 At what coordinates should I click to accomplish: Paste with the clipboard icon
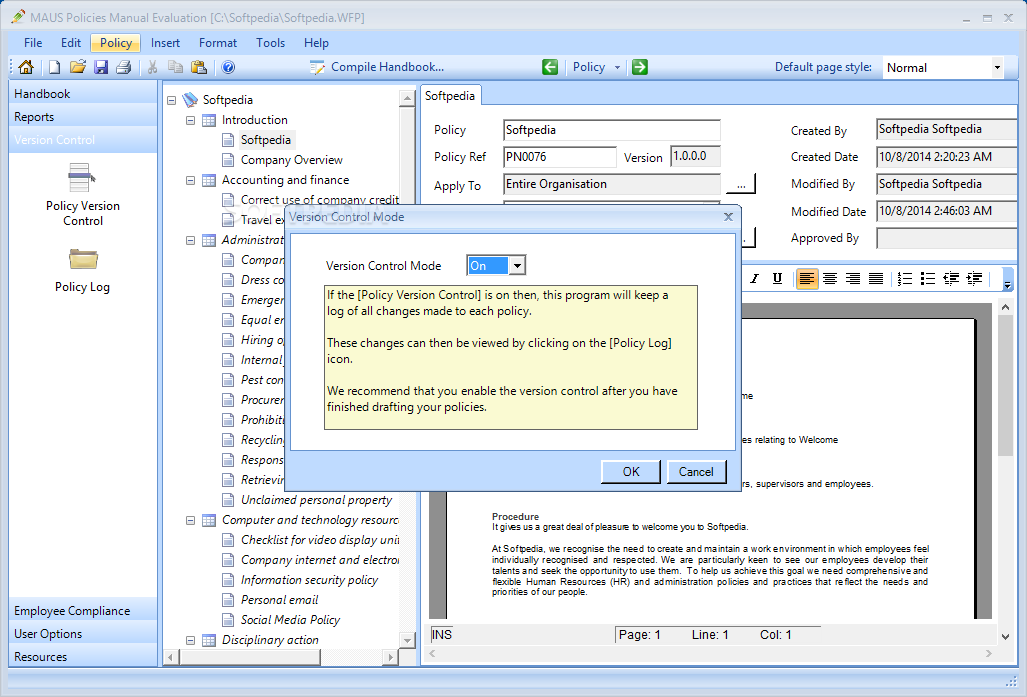[198, 67]
